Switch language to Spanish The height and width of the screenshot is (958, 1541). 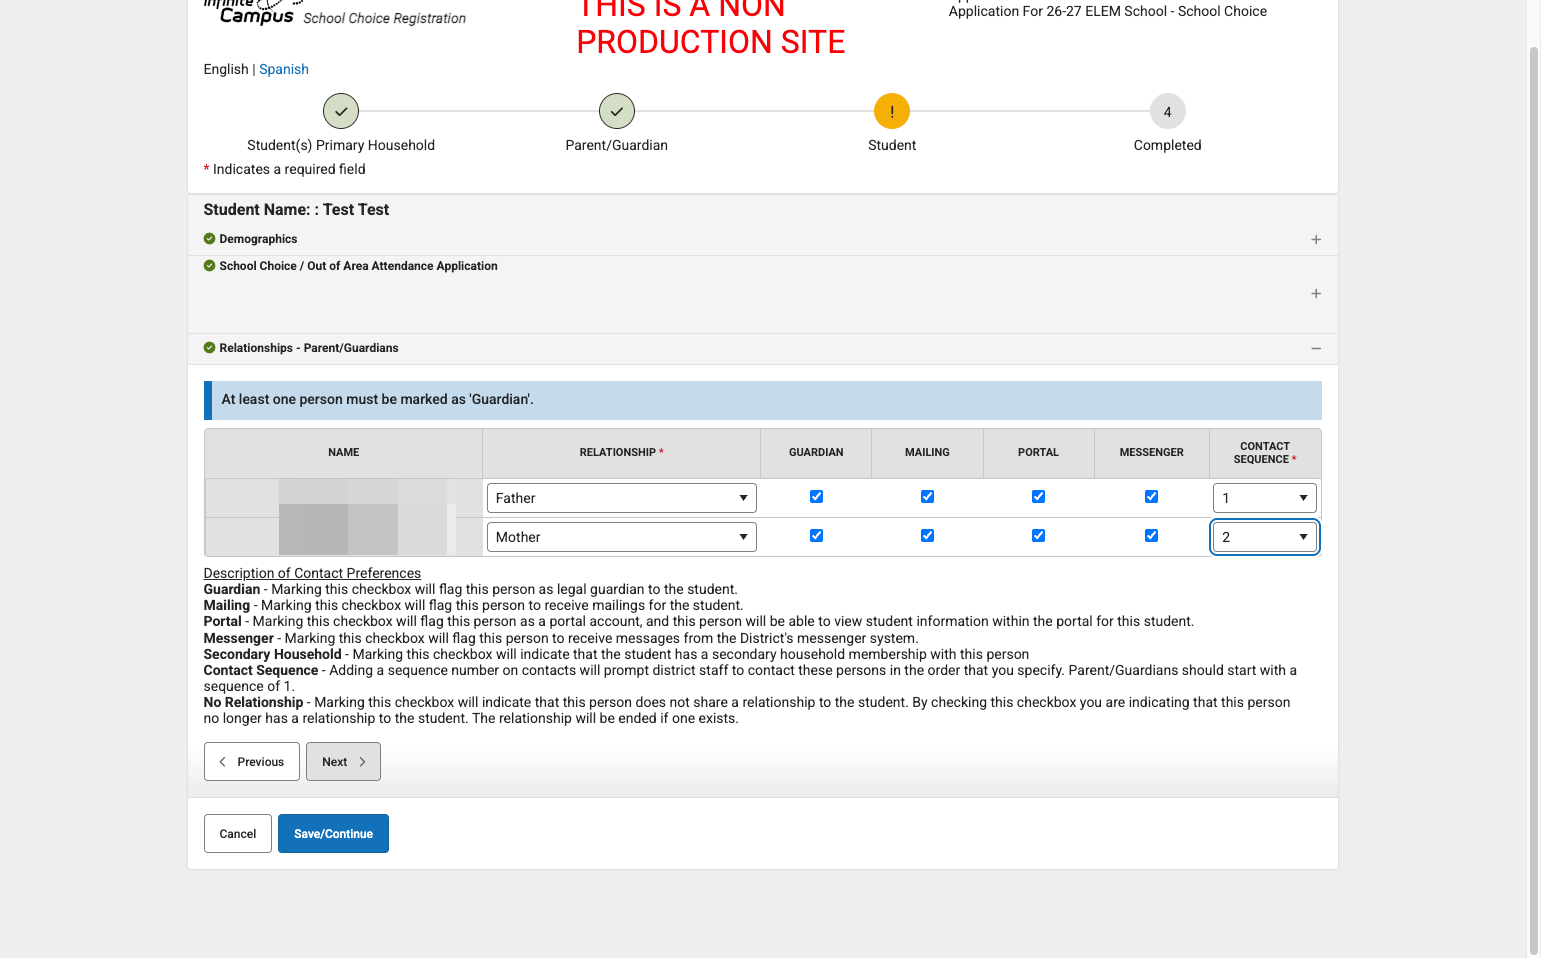pyautogui.click(x=284, y=69)
